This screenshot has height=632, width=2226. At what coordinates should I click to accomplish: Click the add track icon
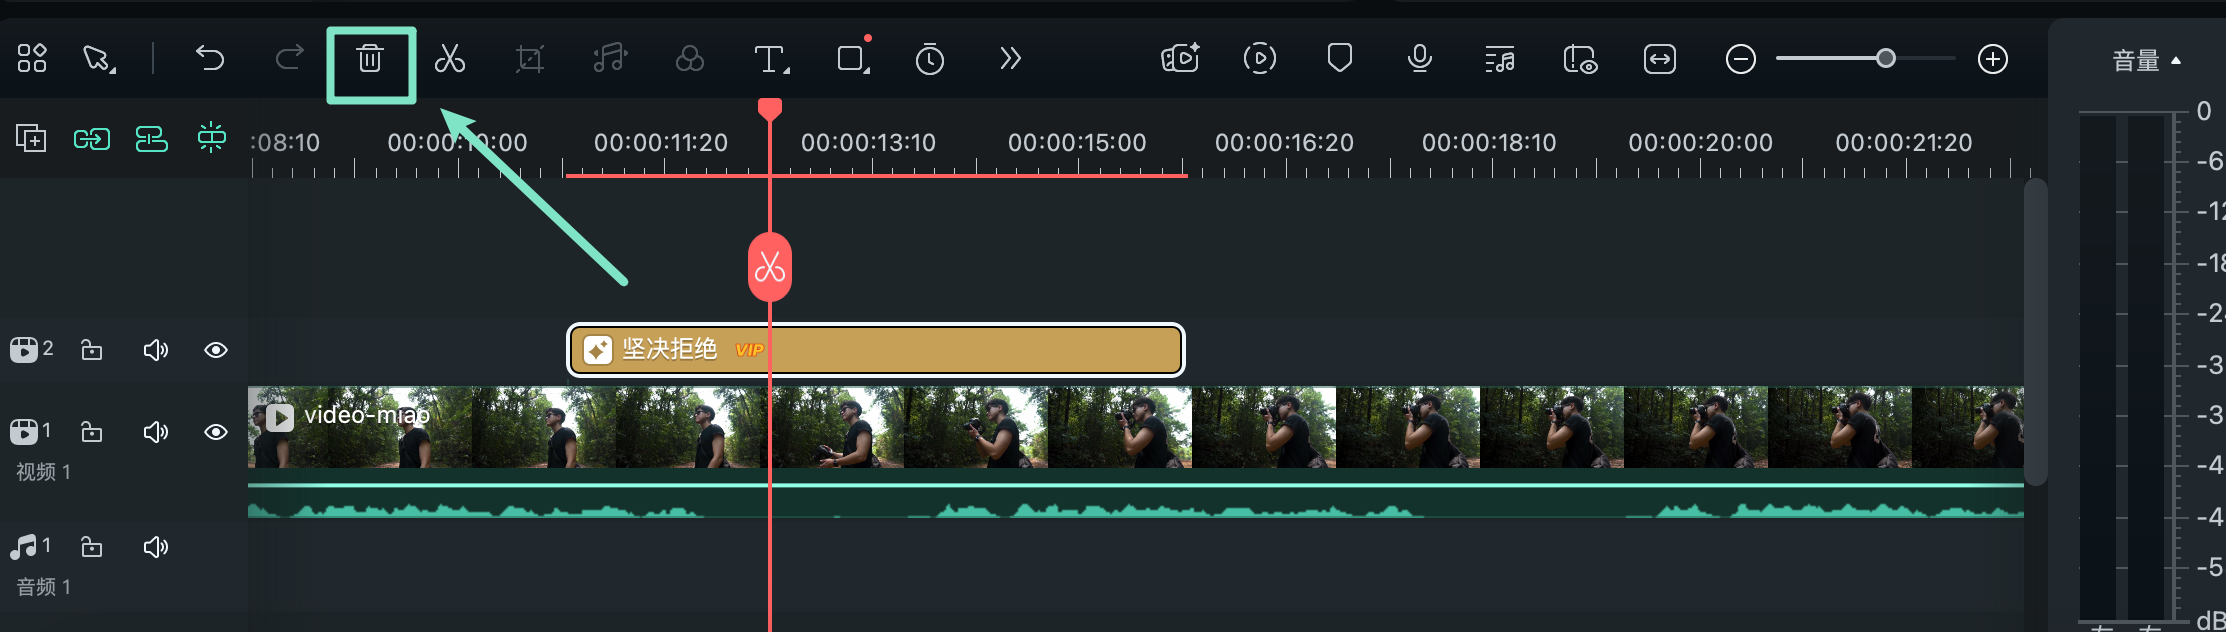31,138
